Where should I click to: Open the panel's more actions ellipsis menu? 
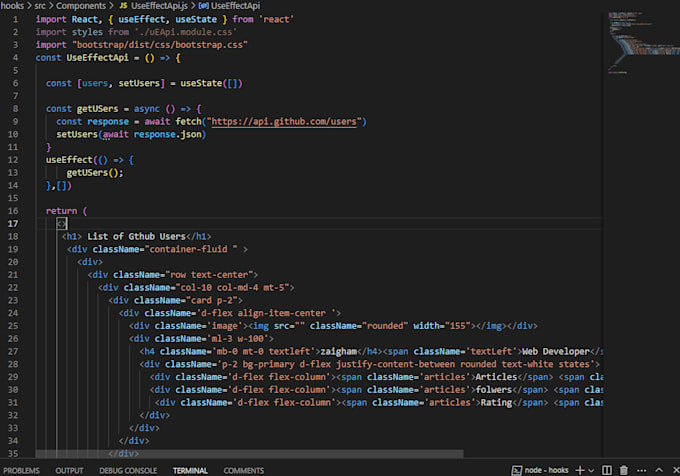641,470
